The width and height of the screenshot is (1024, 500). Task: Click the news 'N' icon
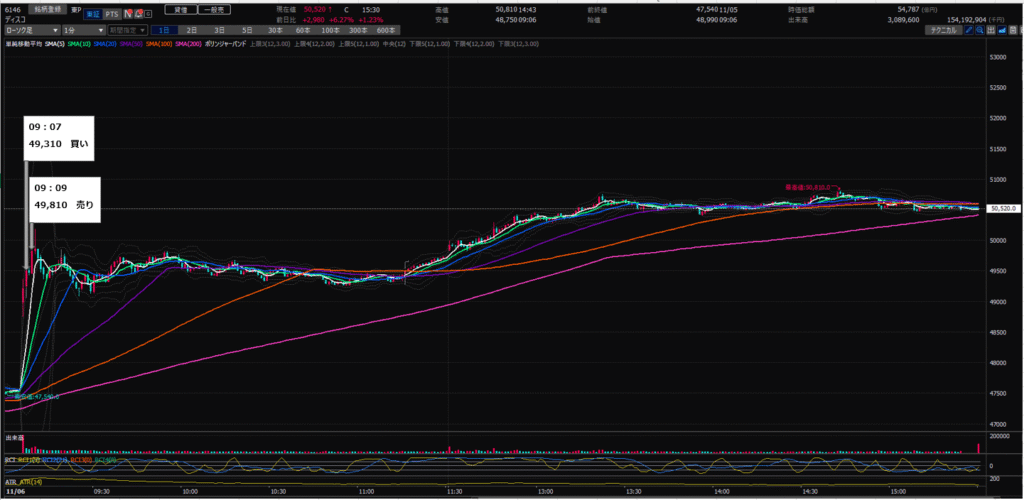pyautogui.click(x=130, y=15)
